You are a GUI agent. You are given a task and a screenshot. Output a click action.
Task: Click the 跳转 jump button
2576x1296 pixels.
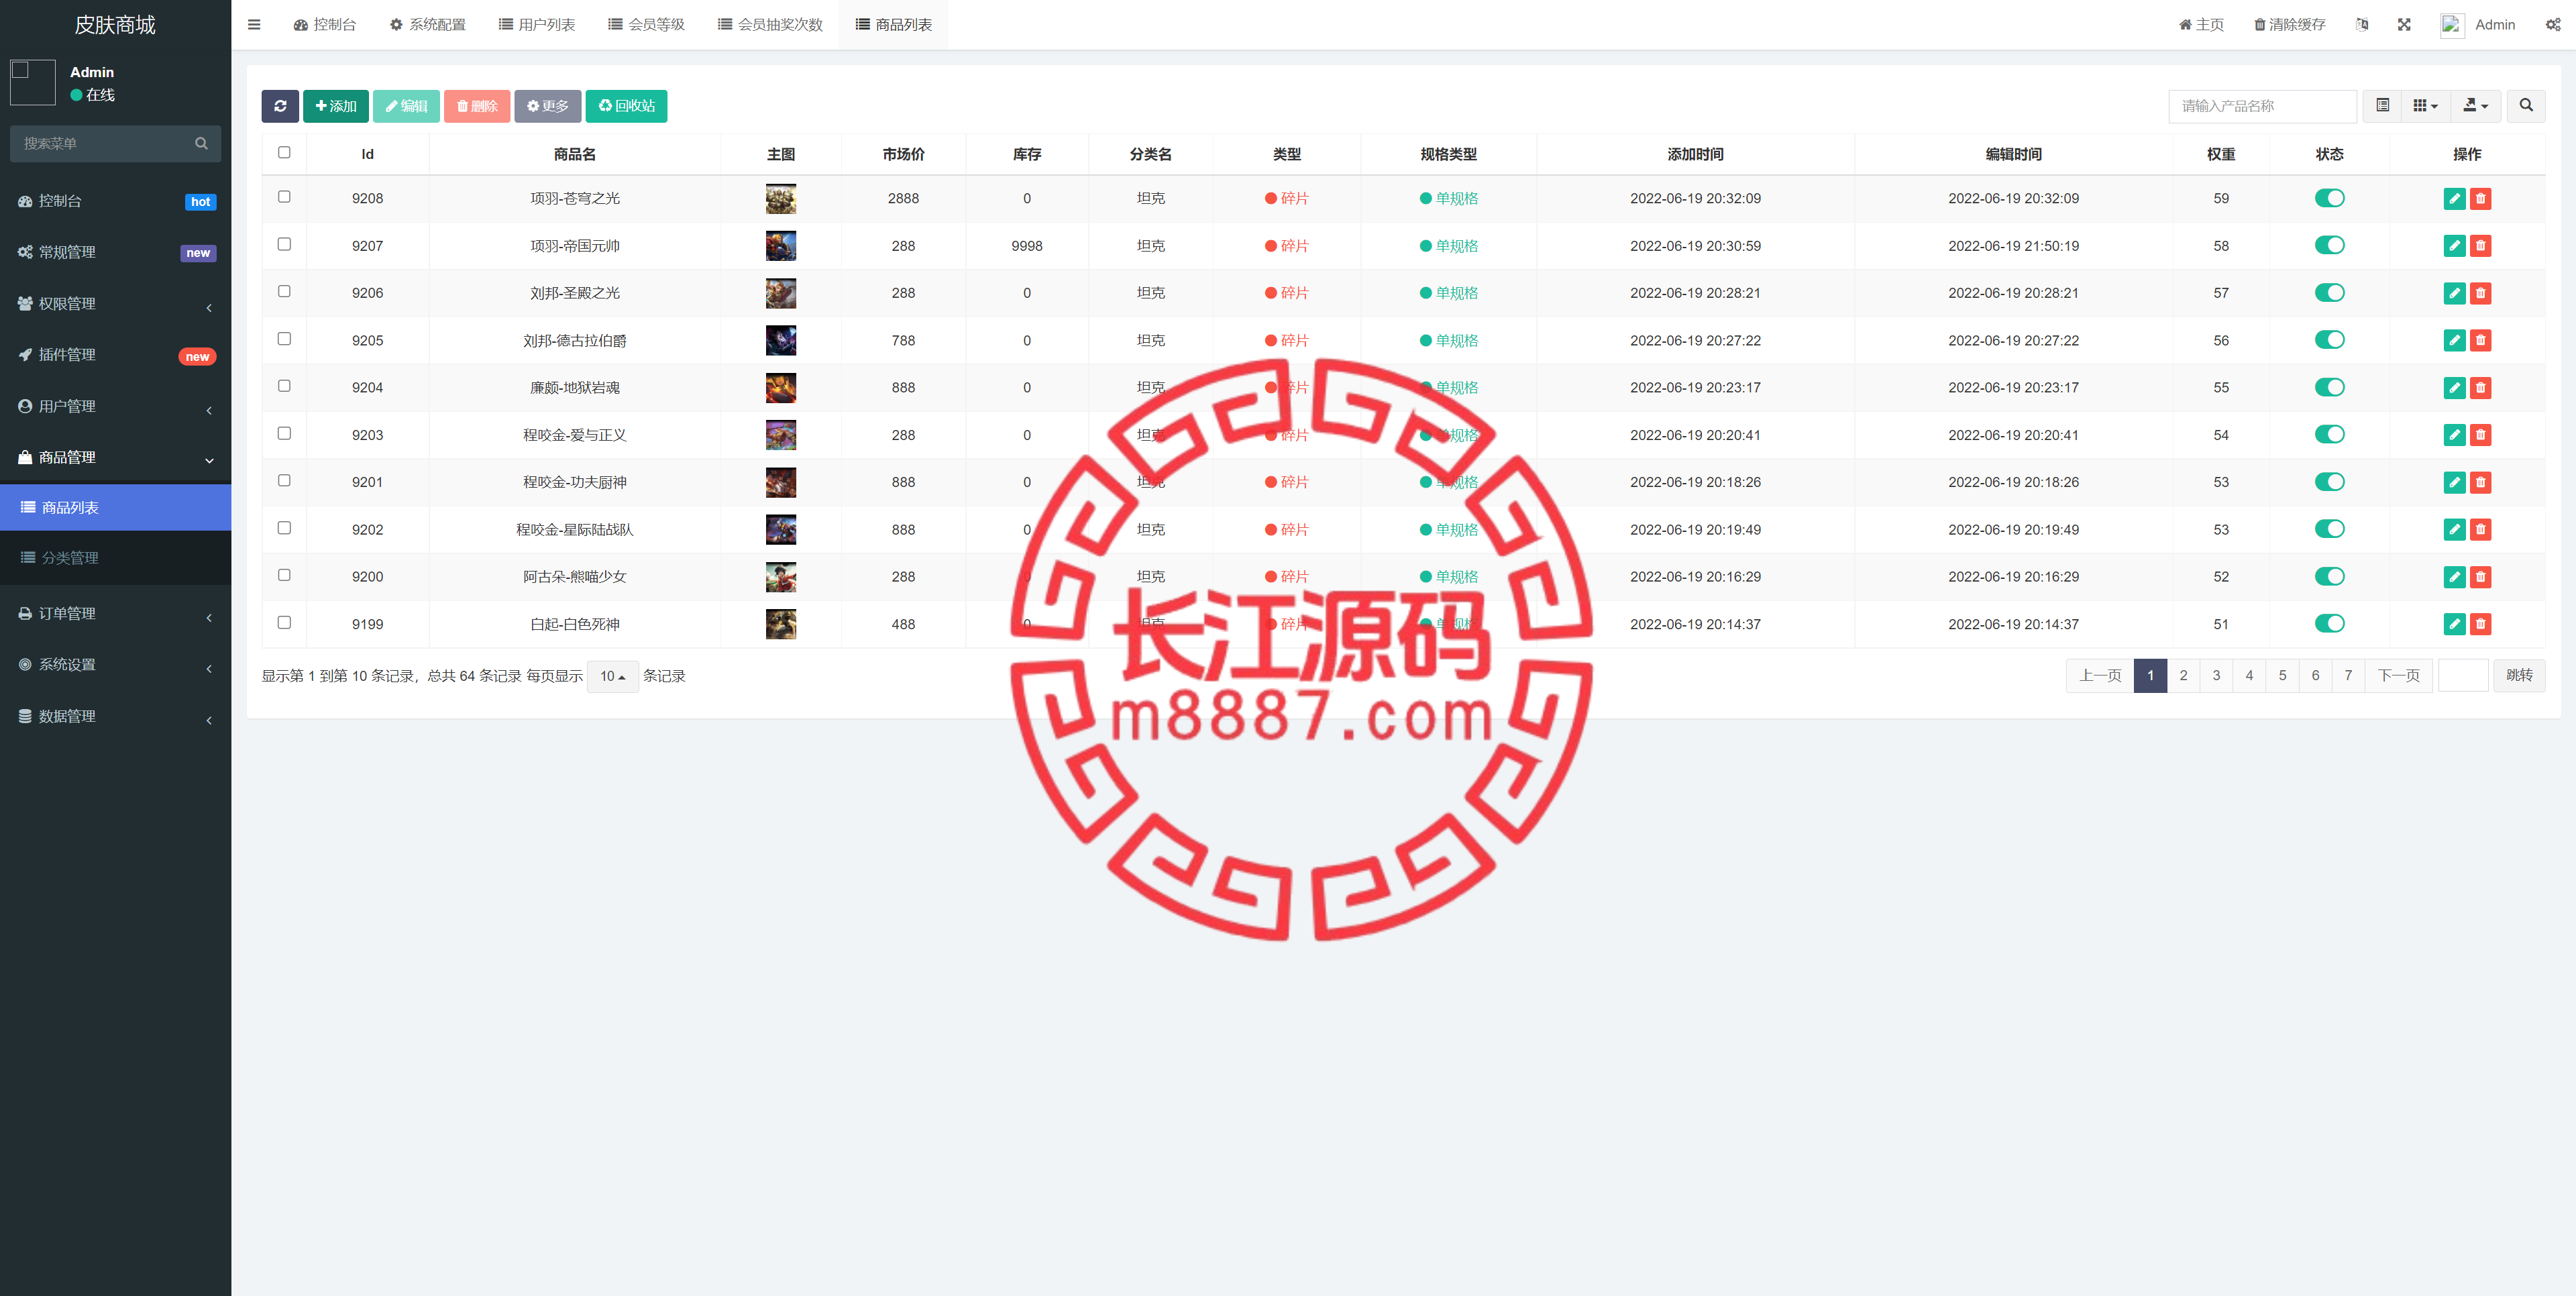click(2519, 676)
